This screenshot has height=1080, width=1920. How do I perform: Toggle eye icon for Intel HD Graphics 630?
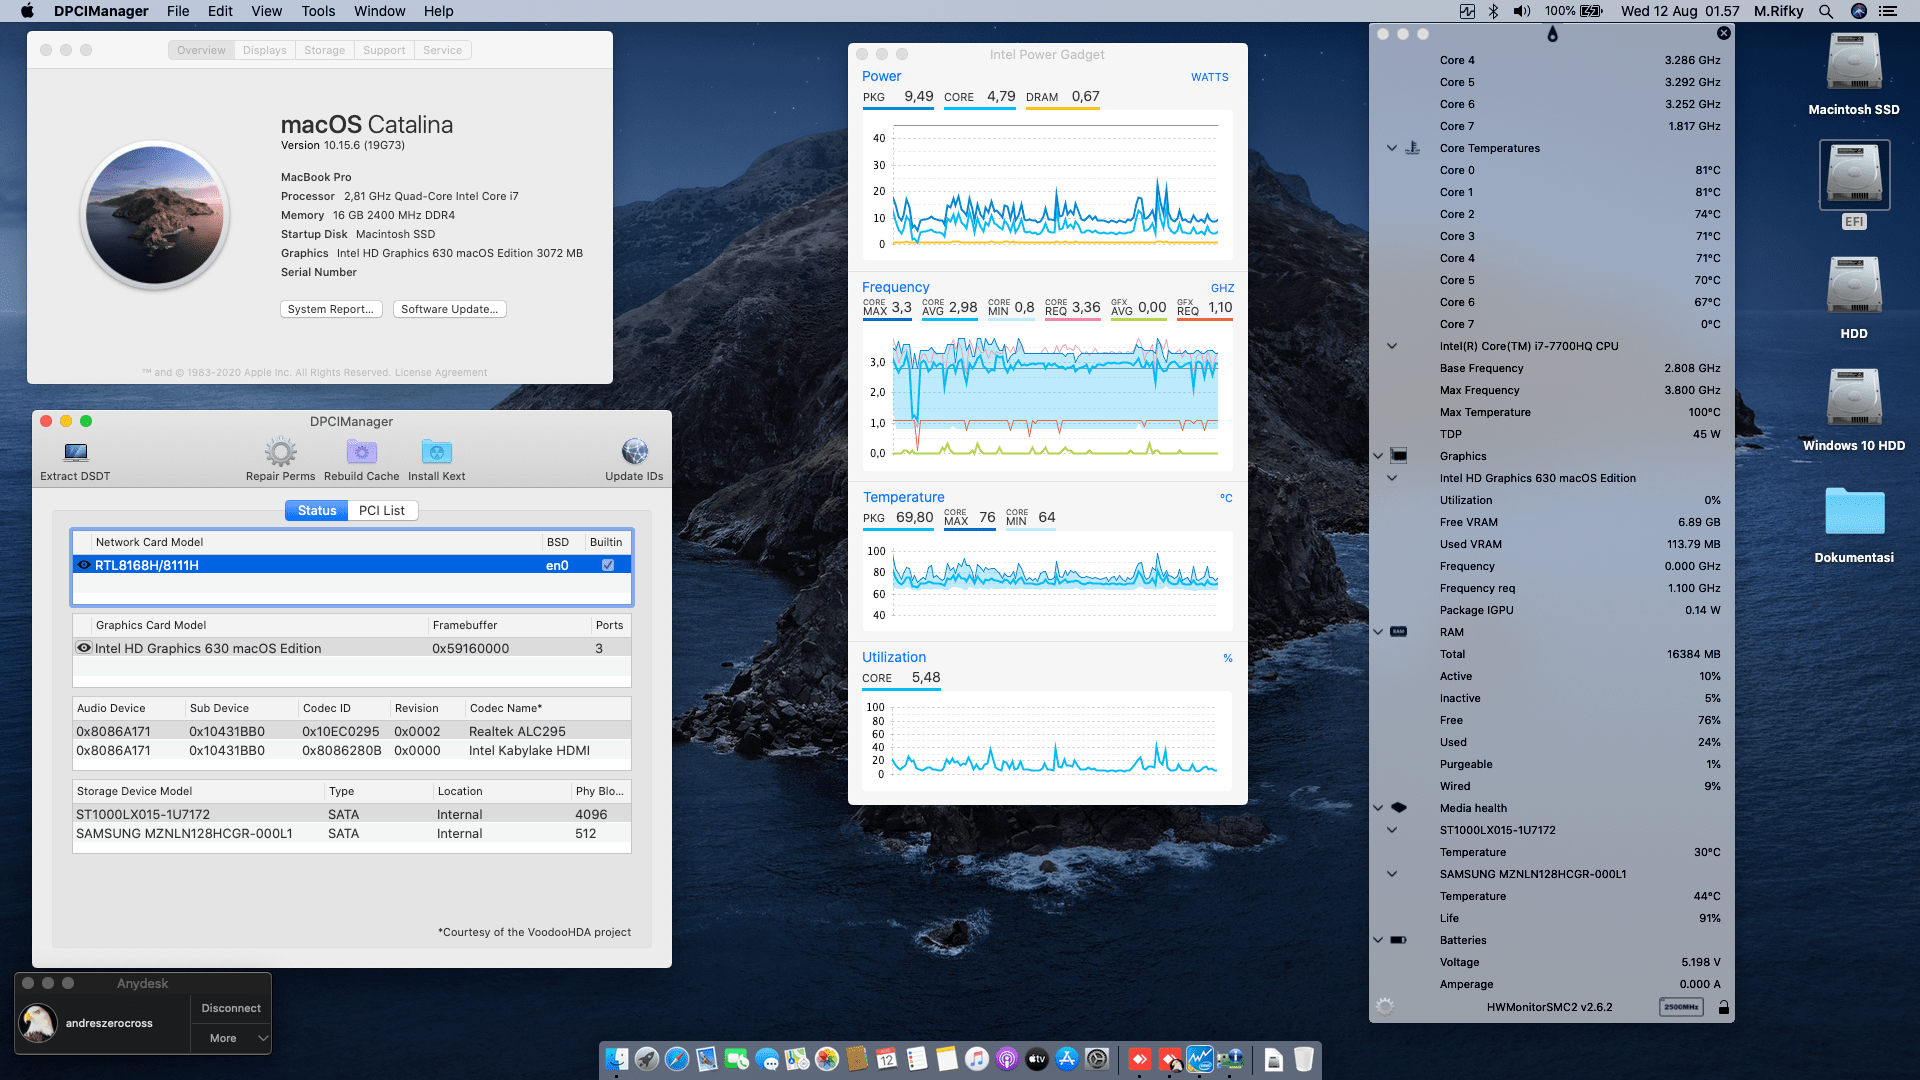pos(84,648)
